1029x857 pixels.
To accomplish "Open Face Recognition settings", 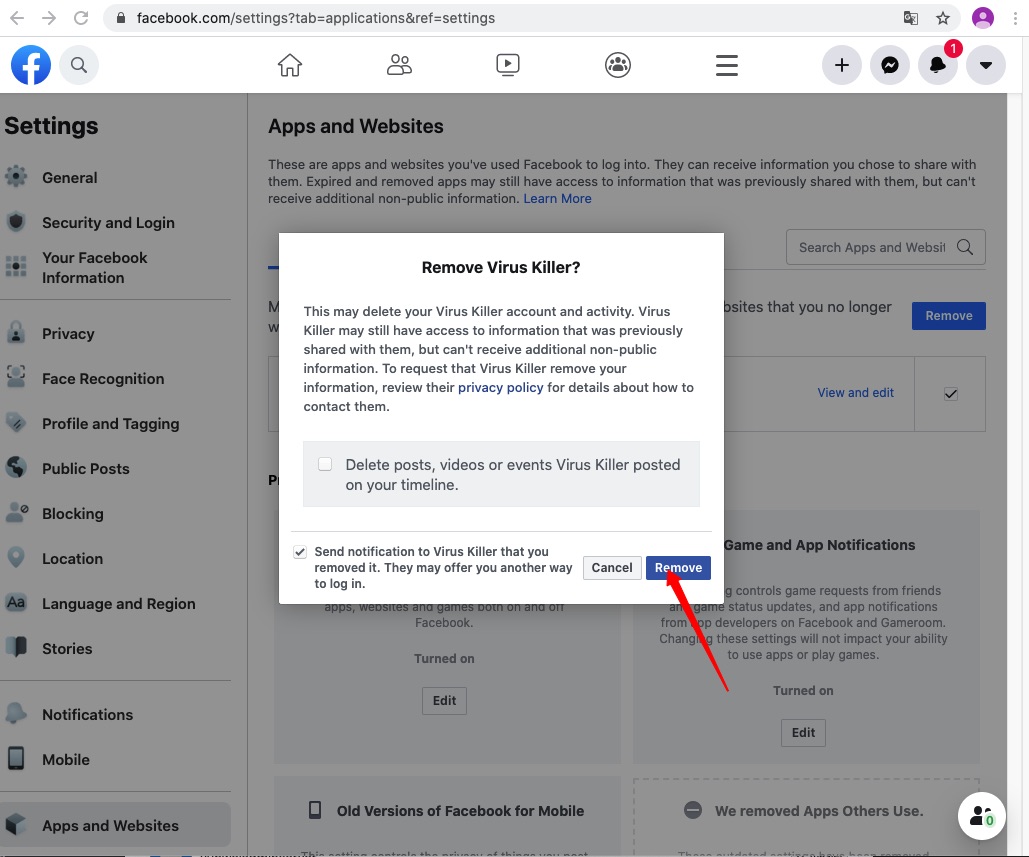I will (x=103, y=379).
